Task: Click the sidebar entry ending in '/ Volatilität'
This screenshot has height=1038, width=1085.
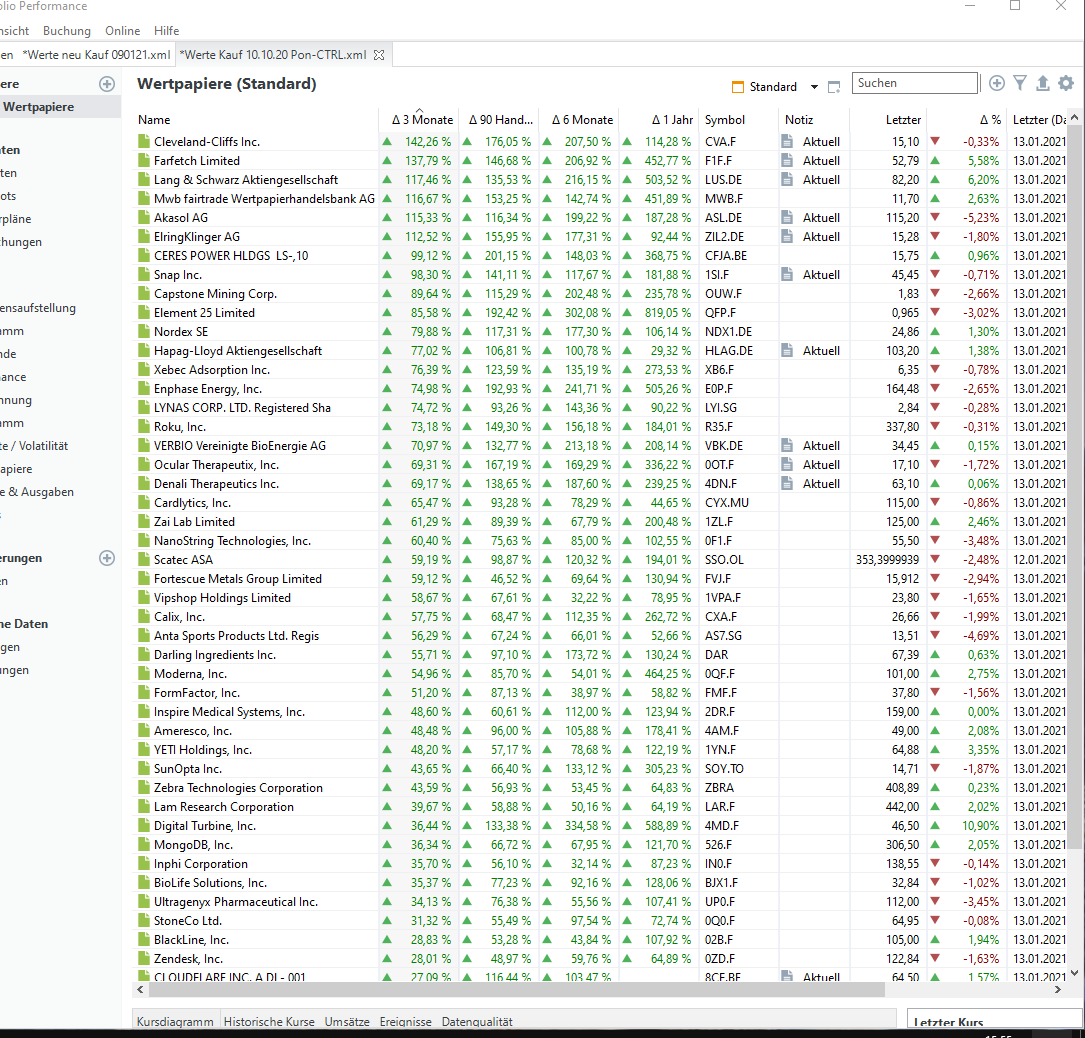Action: tap(34, 446)
